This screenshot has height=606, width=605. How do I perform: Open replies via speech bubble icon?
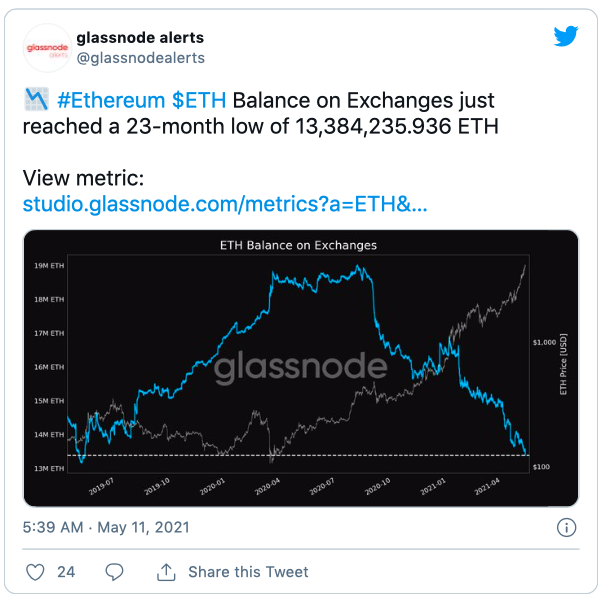click(x=114, y=572)
